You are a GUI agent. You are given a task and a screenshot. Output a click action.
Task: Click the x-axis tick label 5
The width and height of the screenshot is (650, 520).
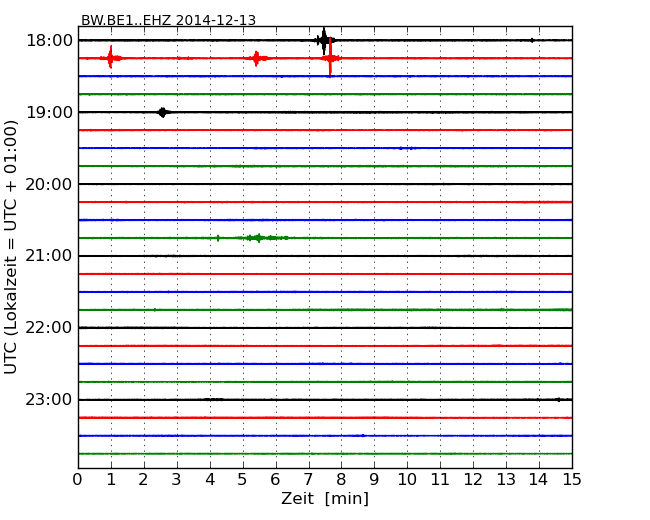click(x=242, y=480)
